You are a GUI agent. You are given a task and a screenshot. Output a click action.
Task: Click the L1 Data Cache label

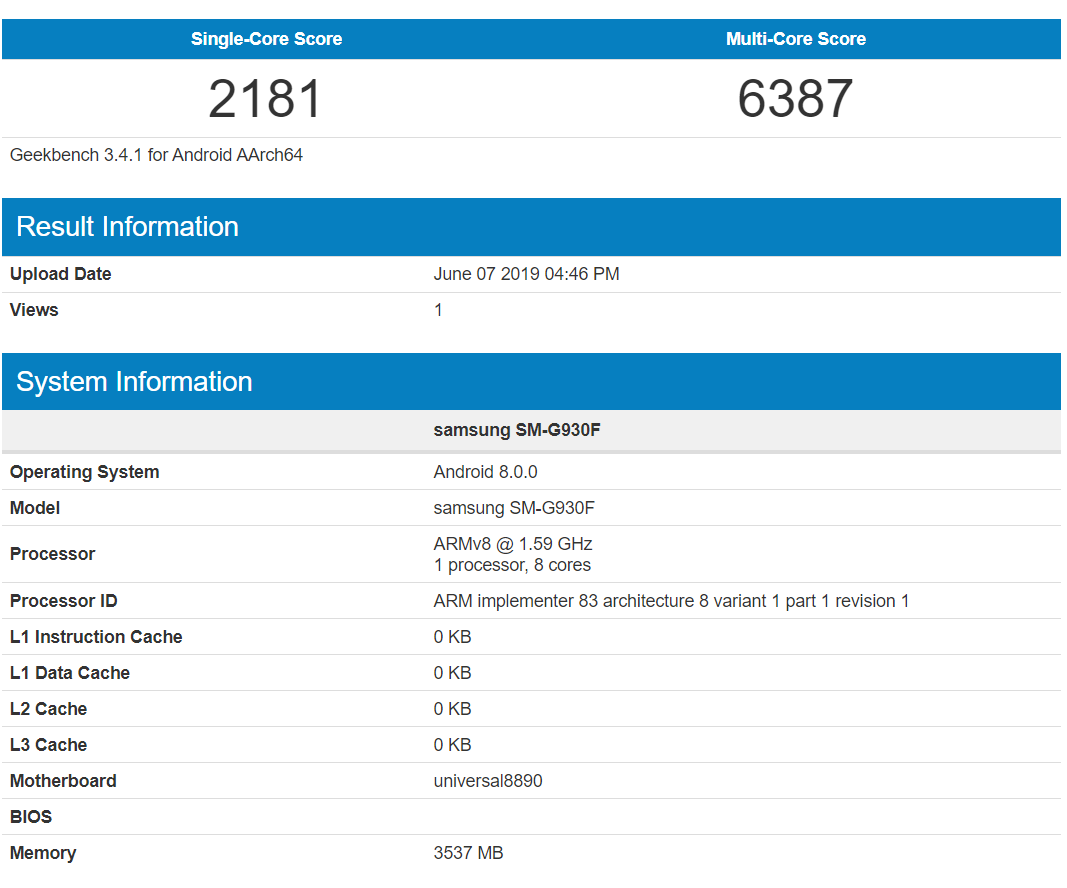[69, 673]
